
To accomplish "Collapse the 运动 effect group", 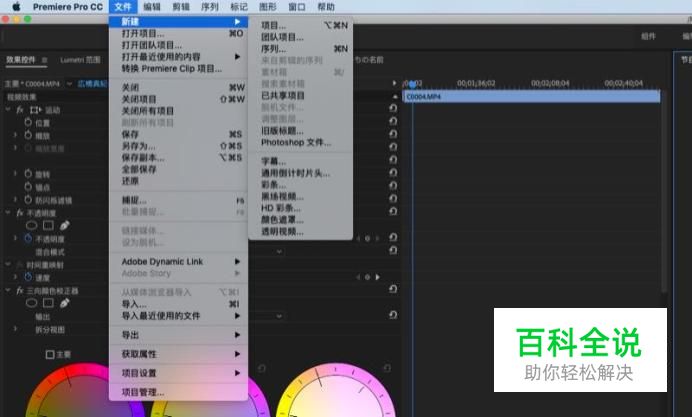I will [x=8, y=109].
